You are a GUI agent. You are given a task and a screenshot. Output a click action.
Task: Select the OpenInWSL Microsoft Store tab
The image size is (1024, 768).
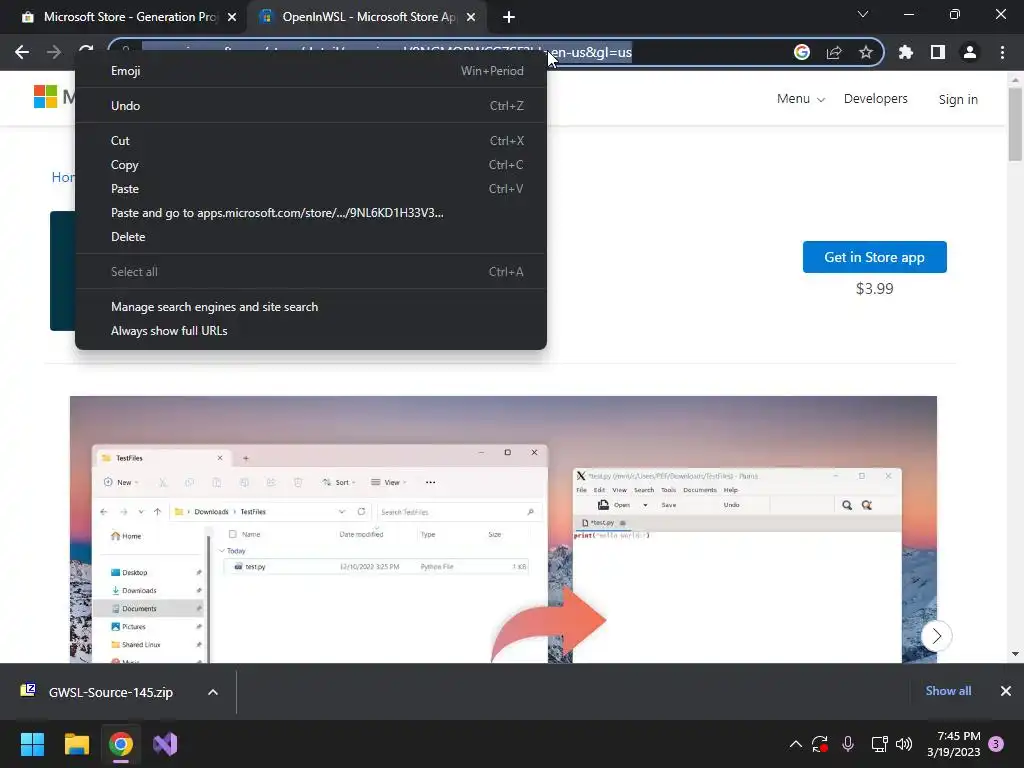click(x=367, y=17)
